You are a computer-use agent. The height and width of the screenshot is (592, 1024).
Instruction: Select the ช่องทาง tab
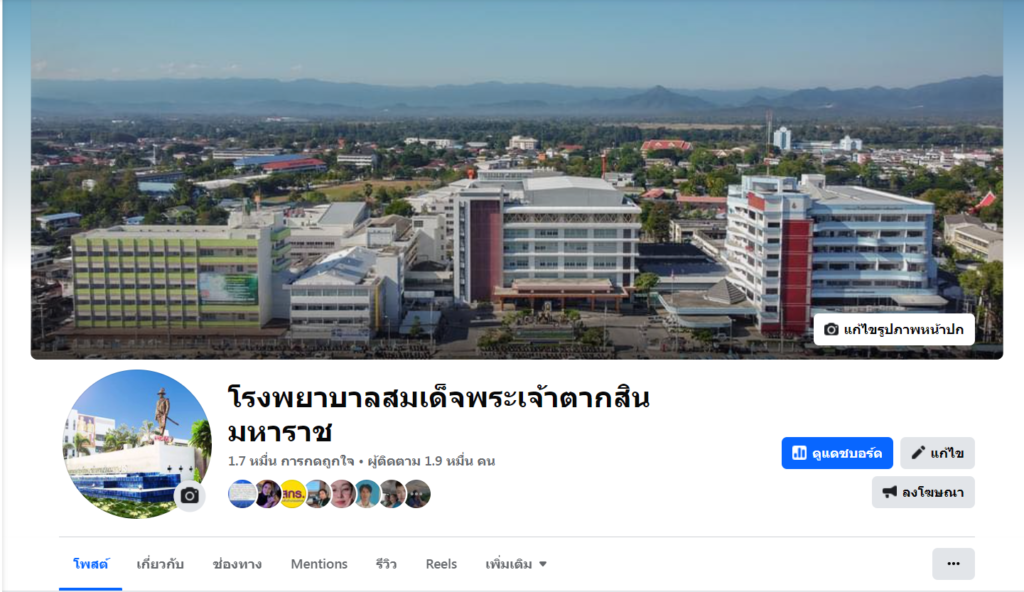tap(237, 564)
